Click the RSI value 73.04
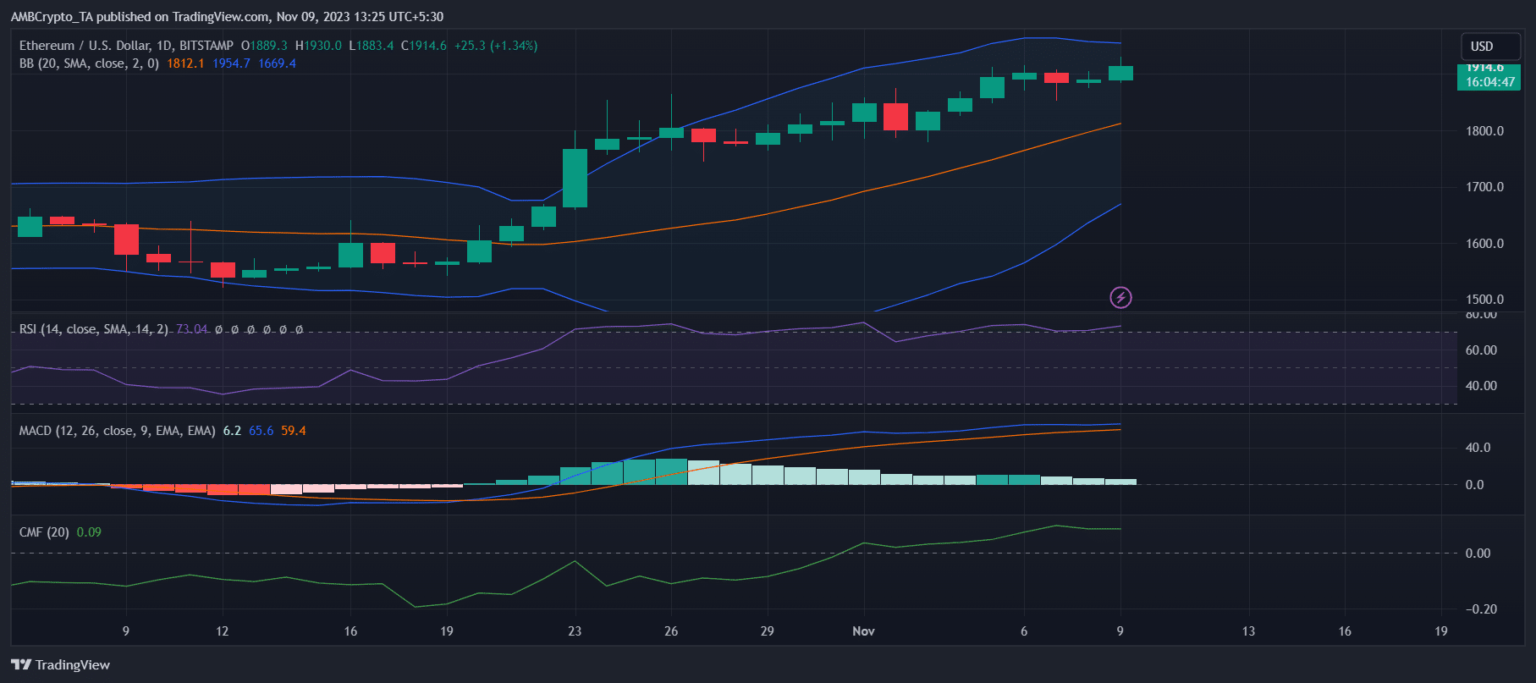 click(x=191, y=329)
